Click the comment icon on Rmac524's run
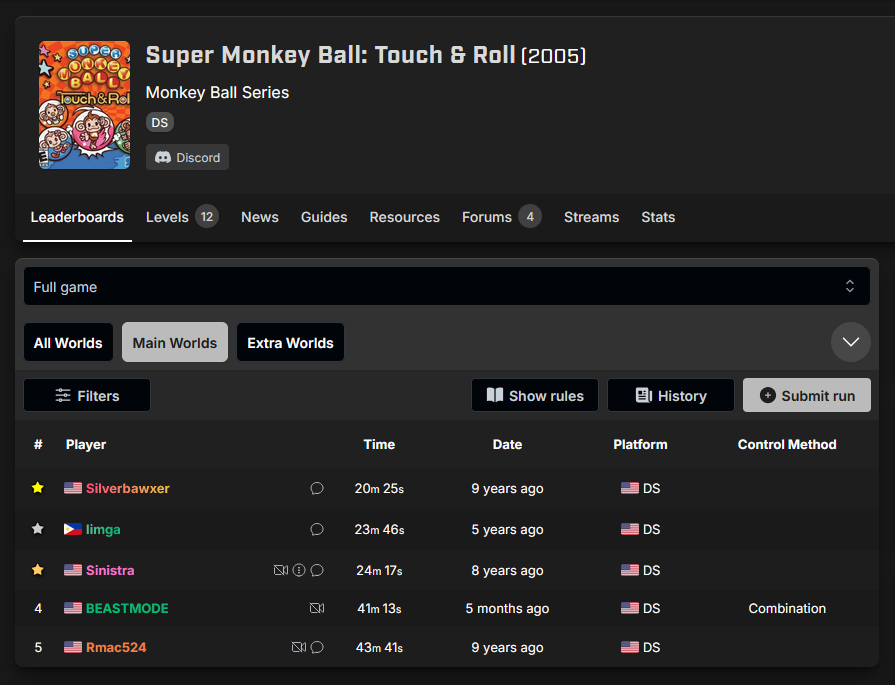This screenshot has width=895, height=685. coord(317,647)
